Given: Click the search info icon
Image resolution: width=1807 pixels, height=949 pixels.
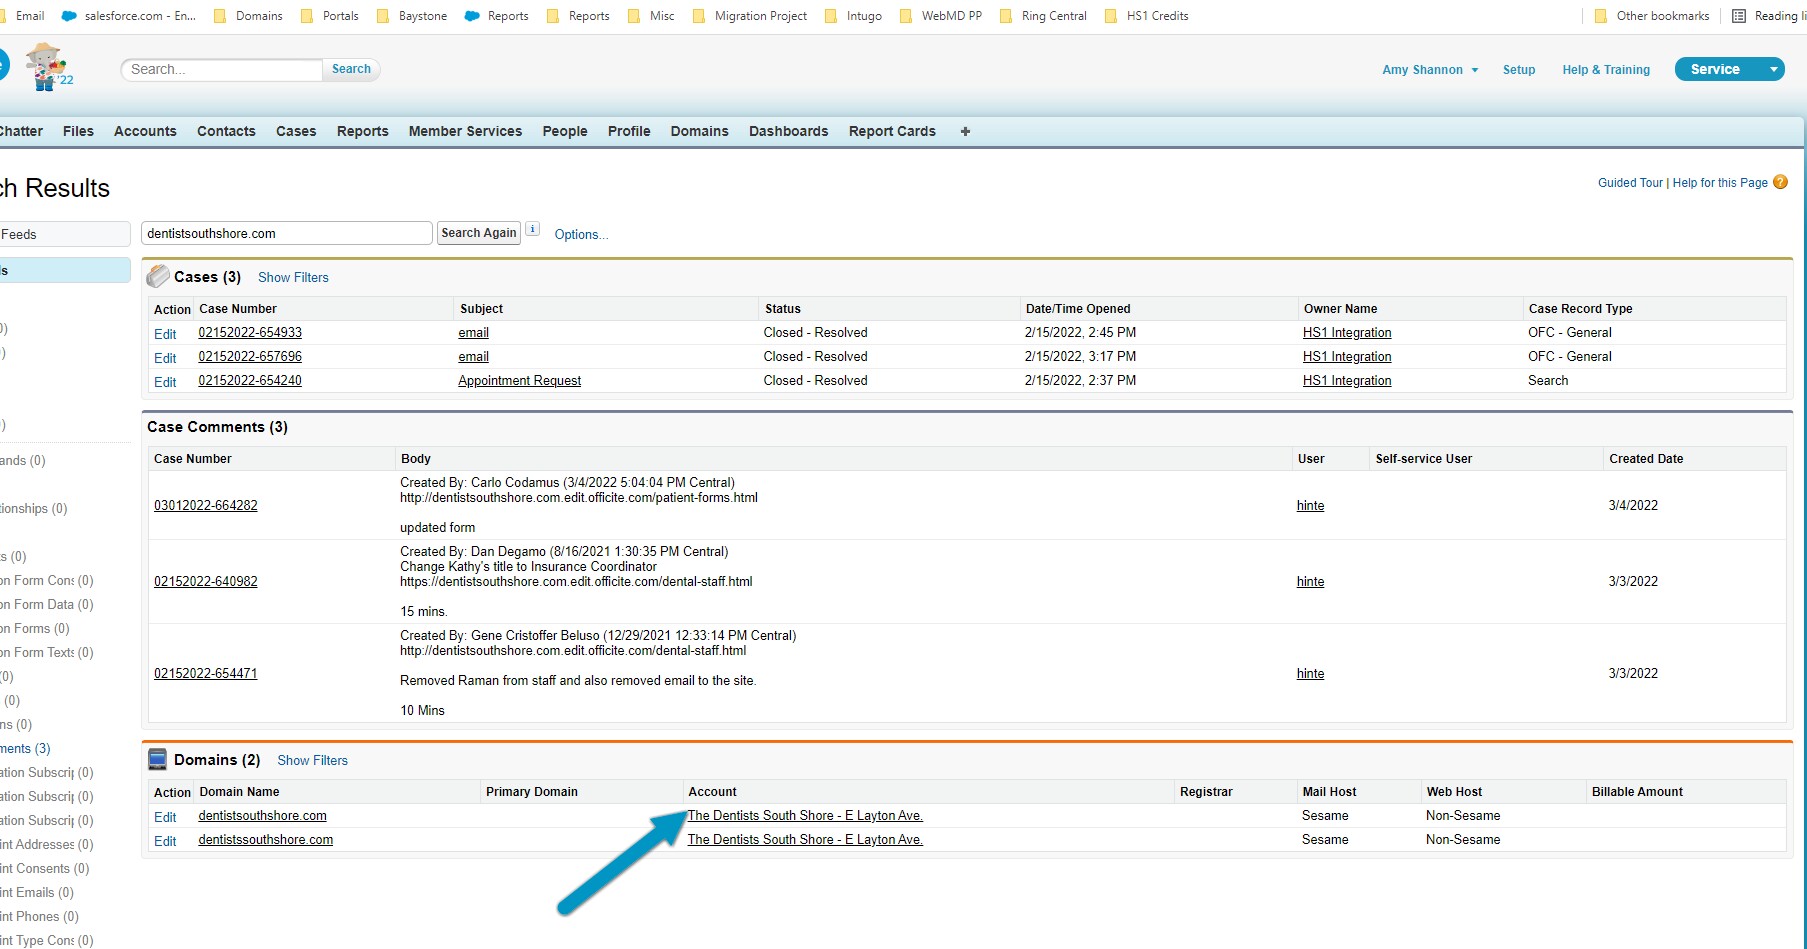Looking at the screenshot, I should [533, 229].
